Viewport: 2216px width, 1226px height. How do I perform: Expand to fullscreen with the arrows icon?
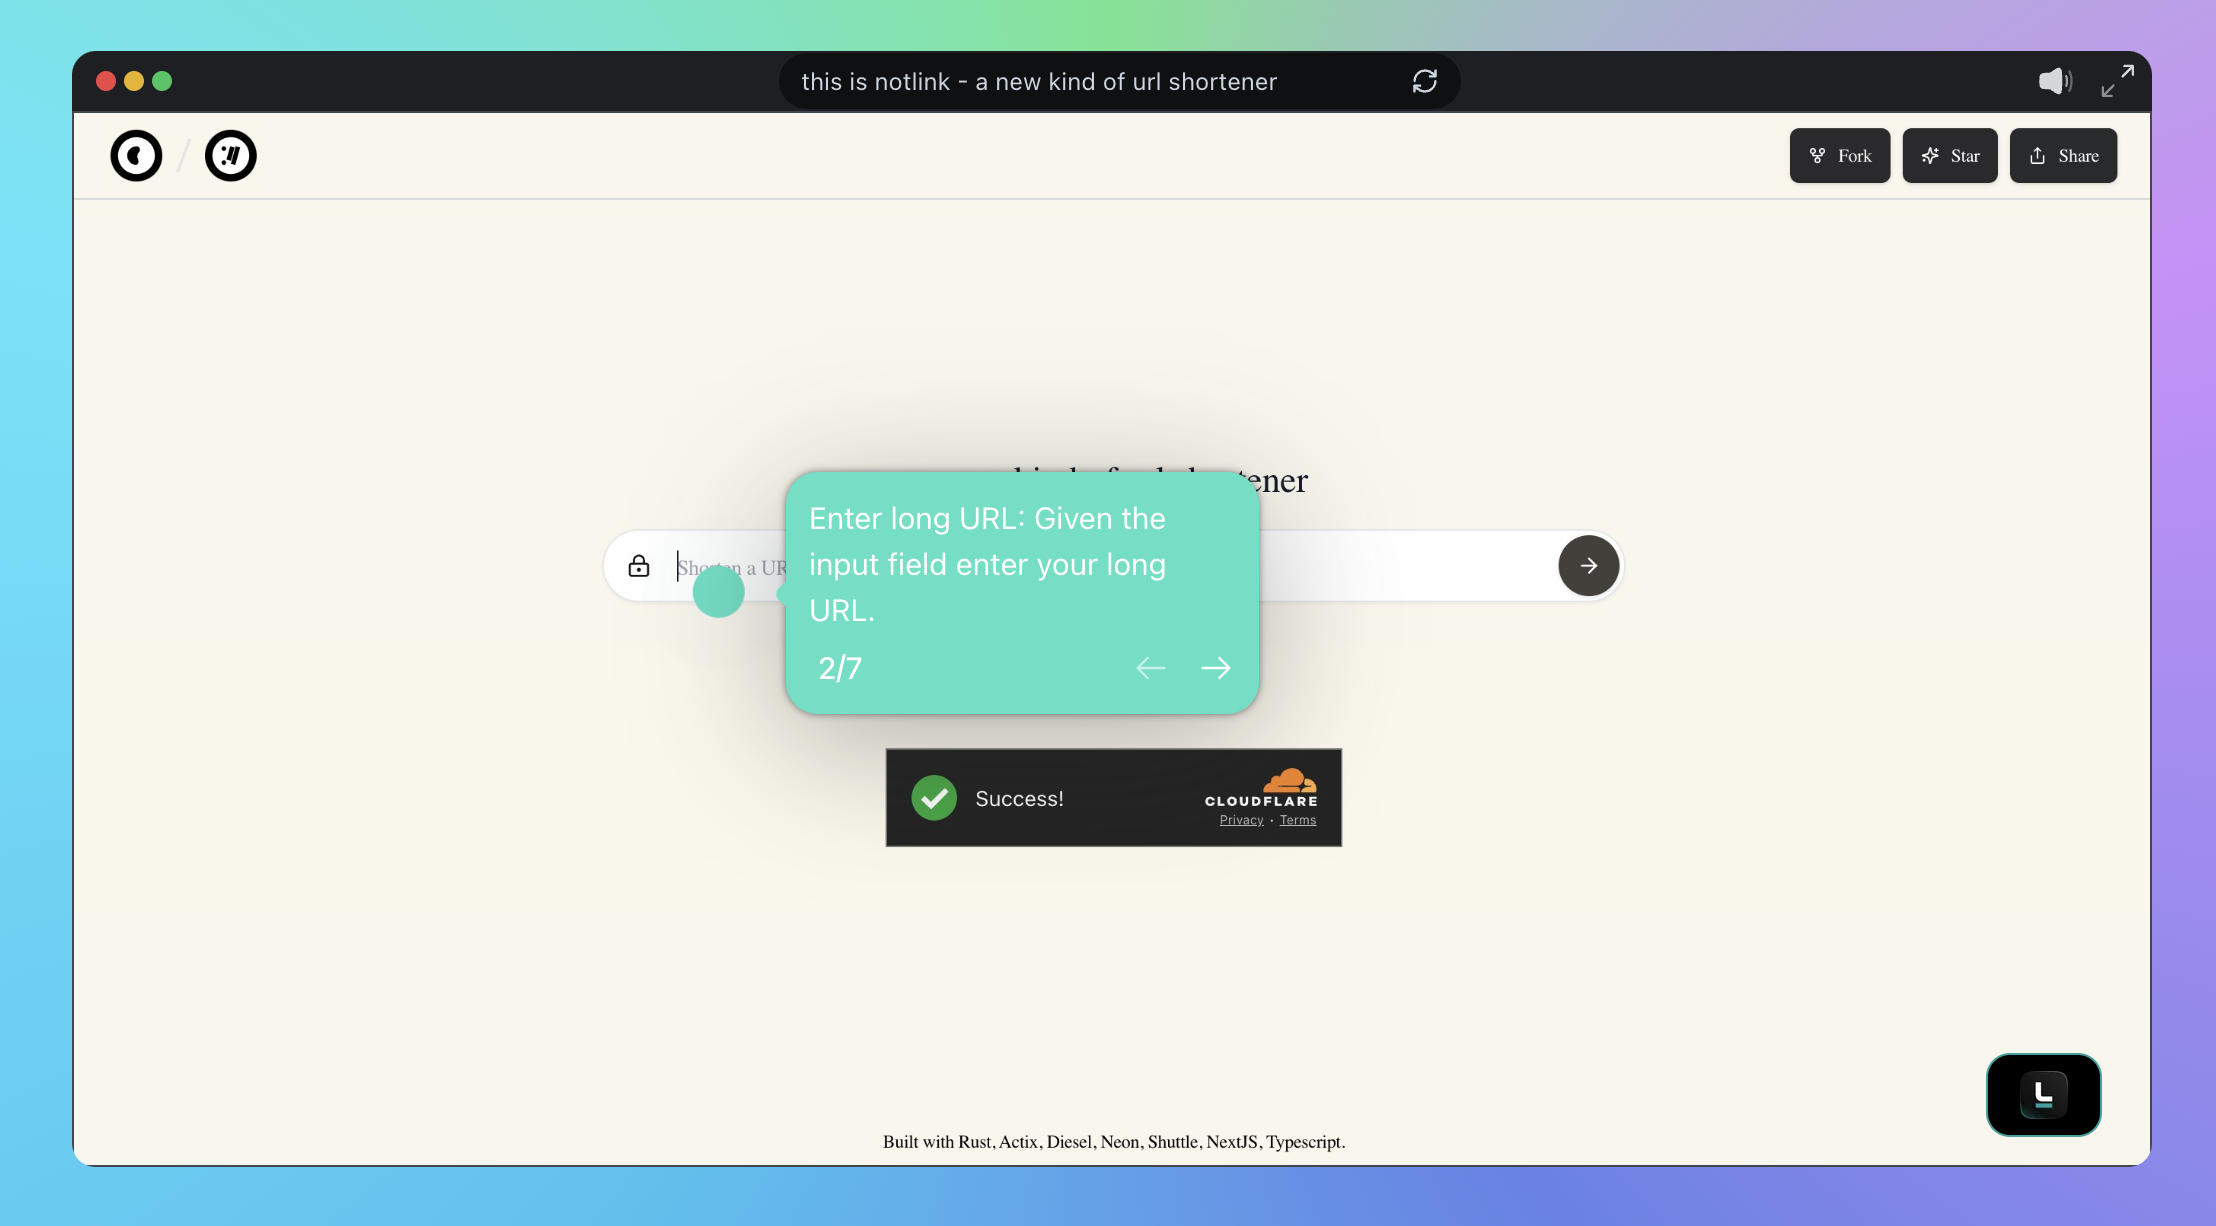tap(2117, 81)
